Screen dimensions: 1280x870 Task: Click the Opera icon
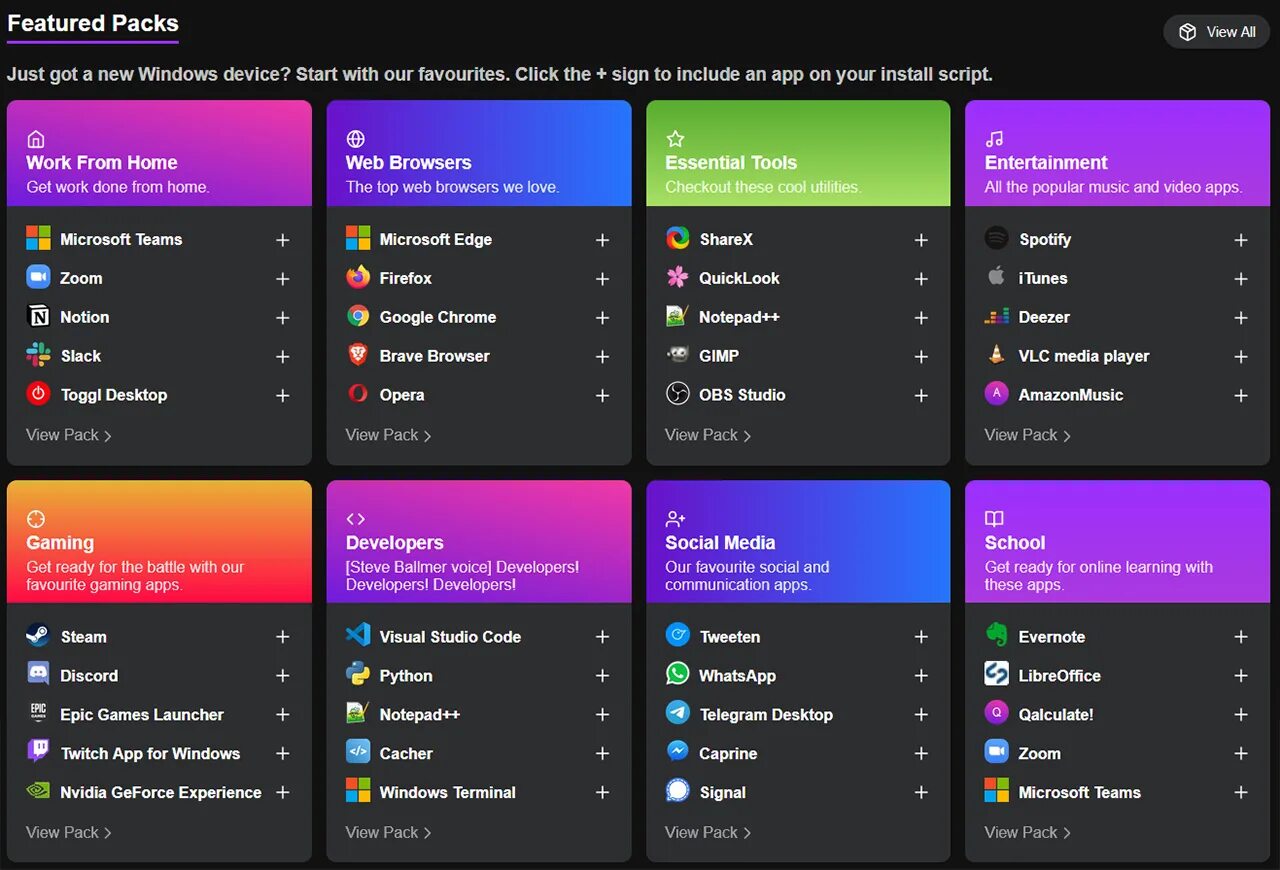358,395
